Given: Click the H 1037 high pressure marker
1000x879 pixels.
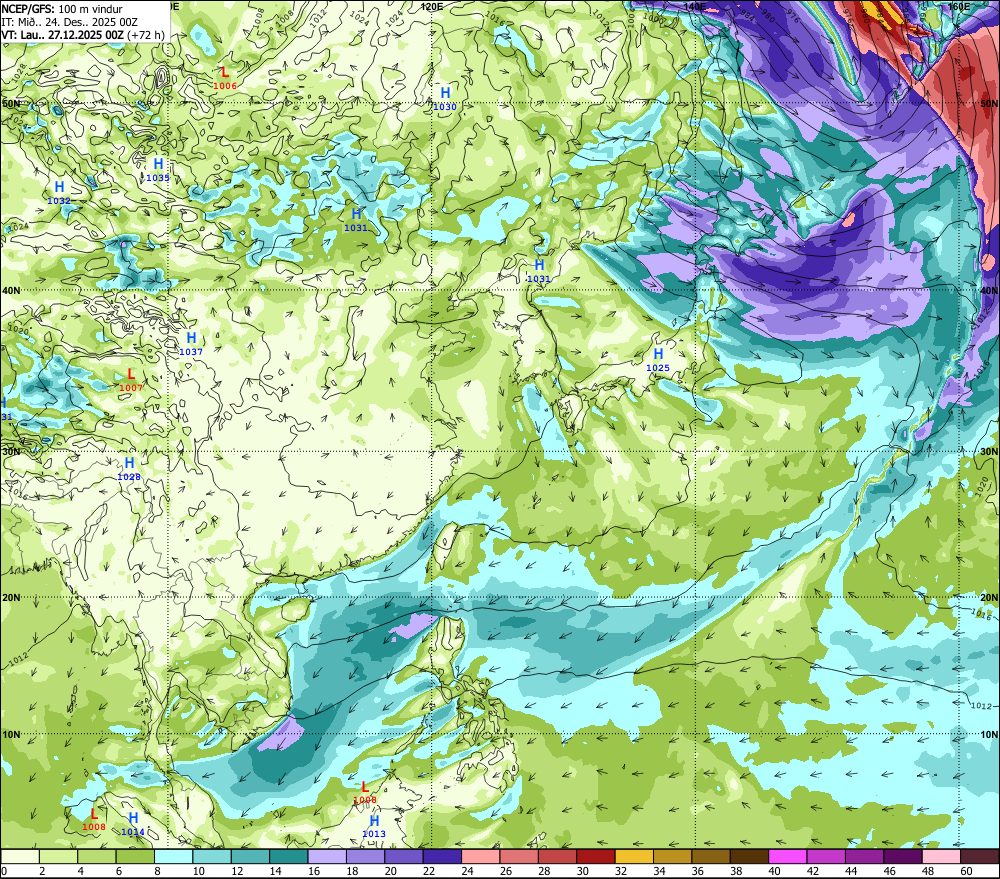Looking at the screenshot, I should point(191,344).
